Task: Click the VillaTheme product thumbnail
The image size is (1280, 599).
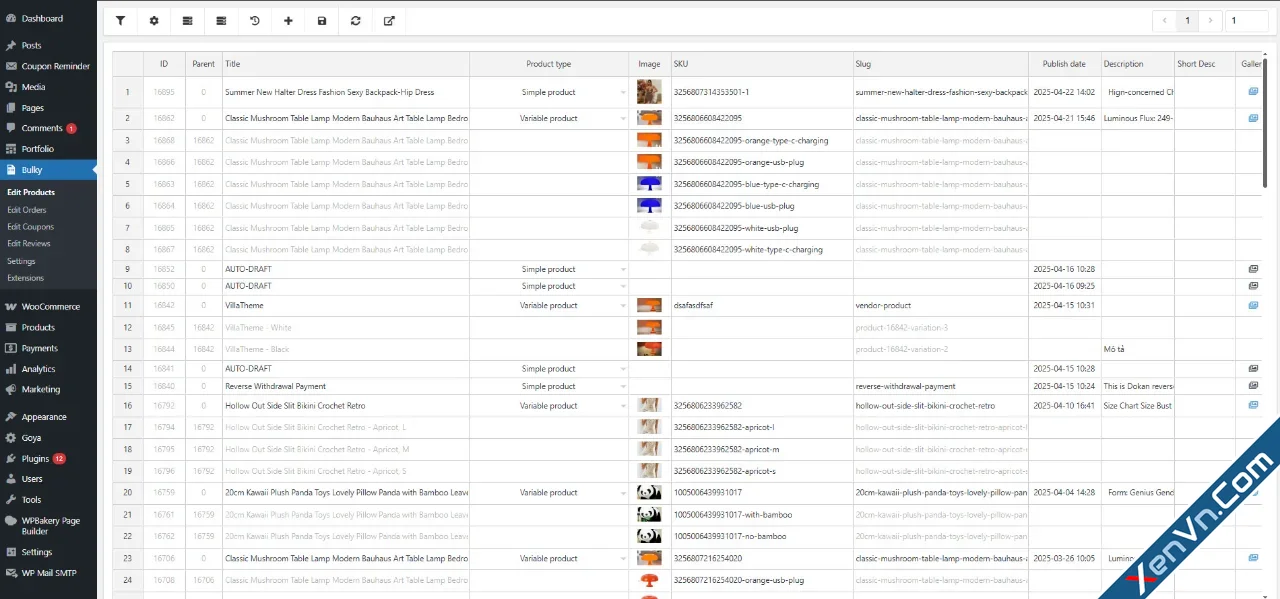Action: [x=649, y=305]
